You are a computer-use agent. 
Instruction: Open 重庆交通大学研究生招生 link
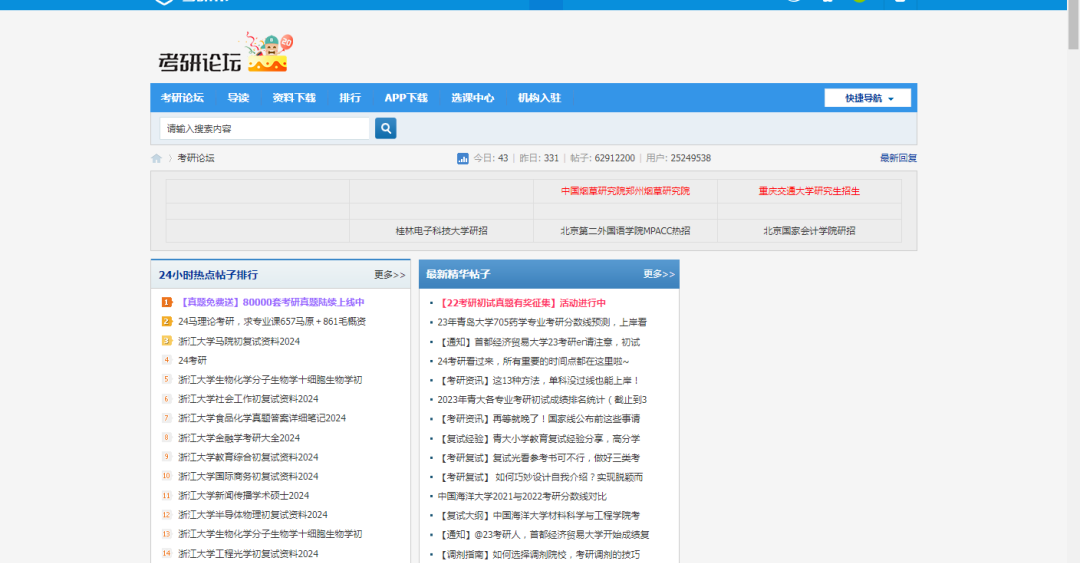point(809,191)
